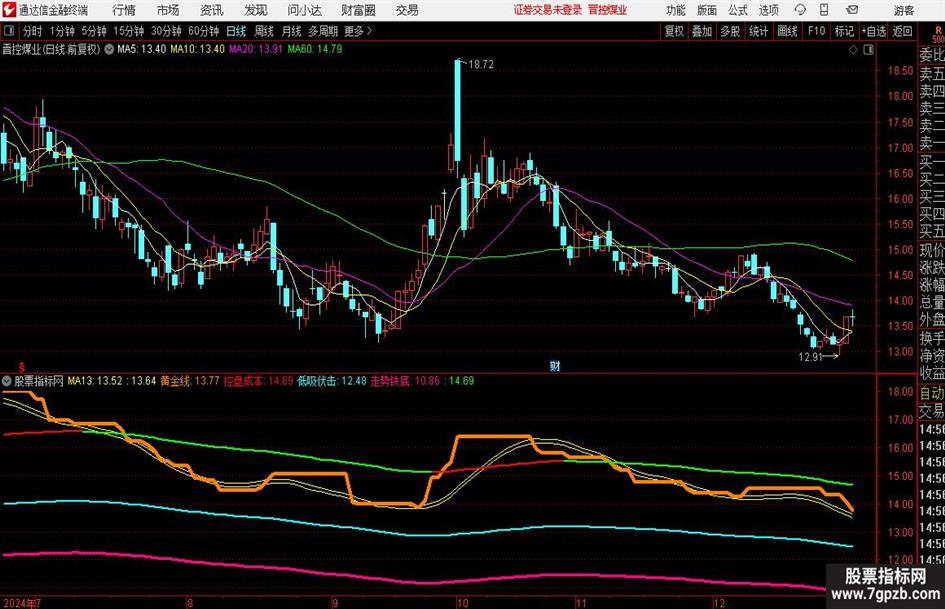945x609 pixels.
Task: Open the 行情 menu
Action: tap(124, 10)
